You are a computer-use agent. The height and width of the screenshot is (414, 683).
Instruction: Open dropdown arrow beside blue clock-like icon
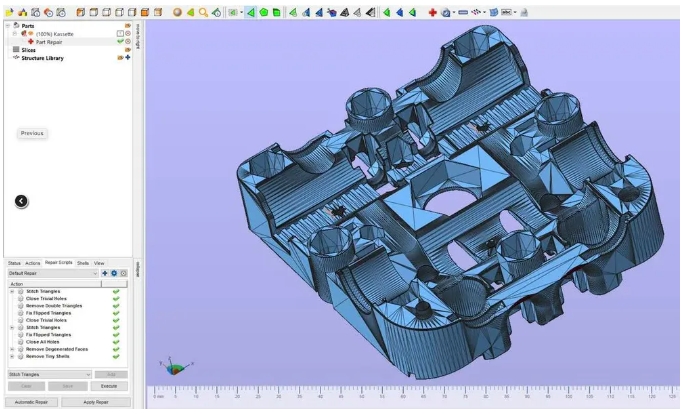454,12
